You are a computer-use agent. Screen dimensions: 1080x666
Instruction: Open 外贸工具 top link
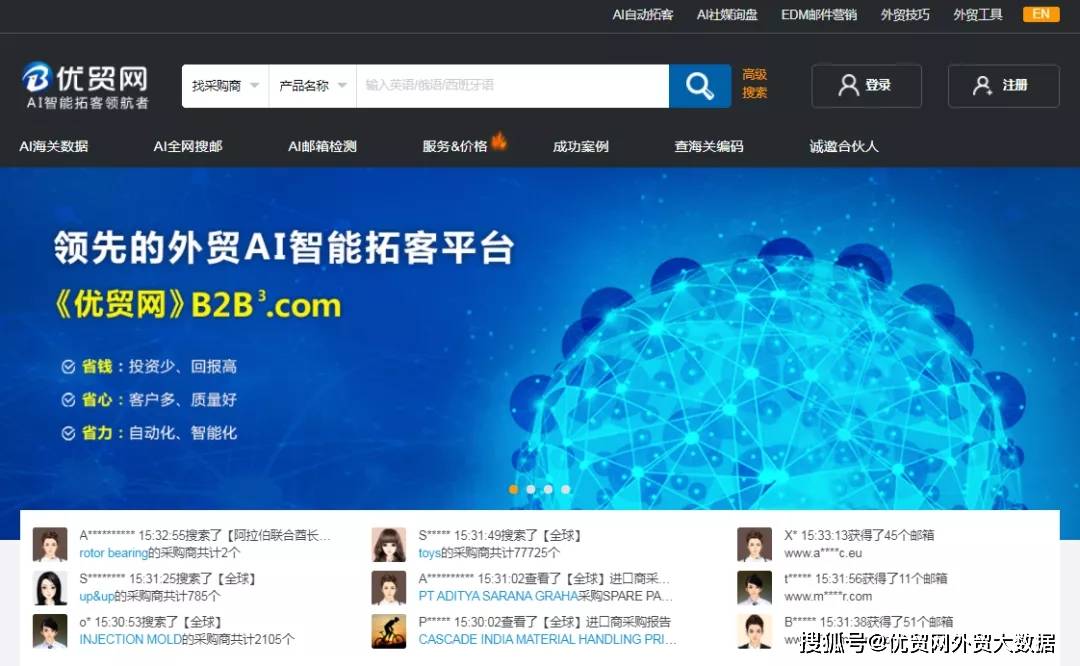[x=977, y=14]
